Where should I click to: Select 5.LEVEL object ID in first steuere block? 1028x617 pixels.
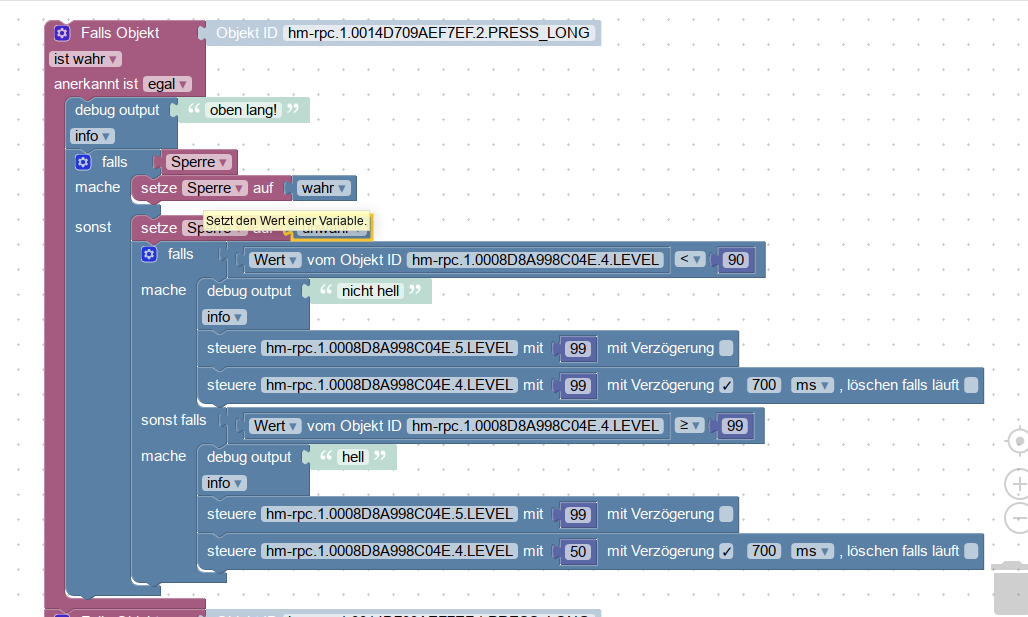[x=389, y=348]
